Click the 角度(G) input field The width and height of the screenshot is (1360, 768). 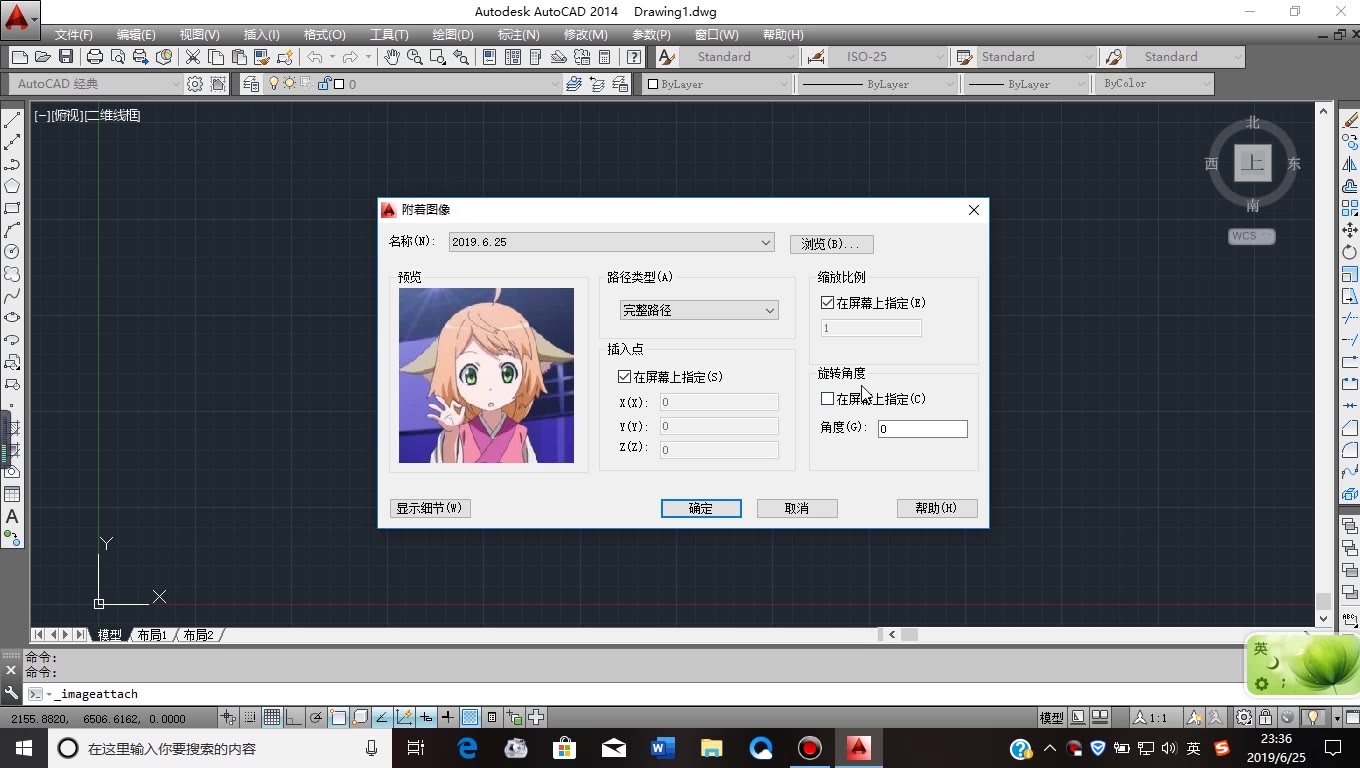[x=922, y=428]
